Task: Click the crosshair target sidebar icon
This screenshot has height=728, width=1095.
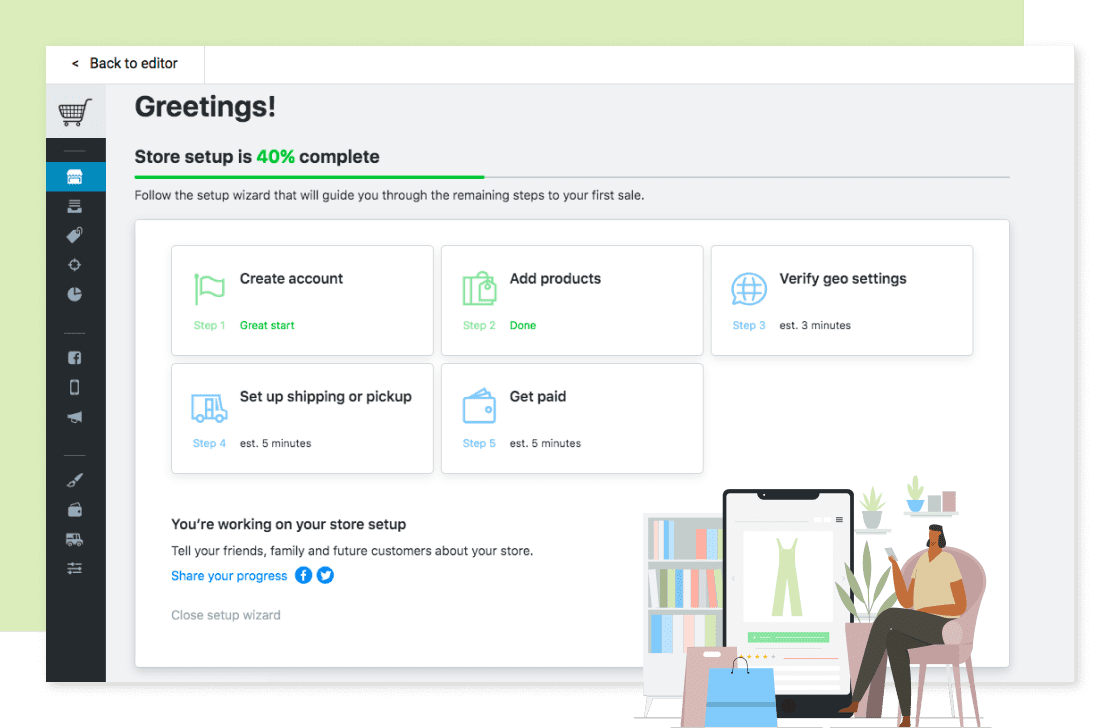Action: [x=75, y=265]
